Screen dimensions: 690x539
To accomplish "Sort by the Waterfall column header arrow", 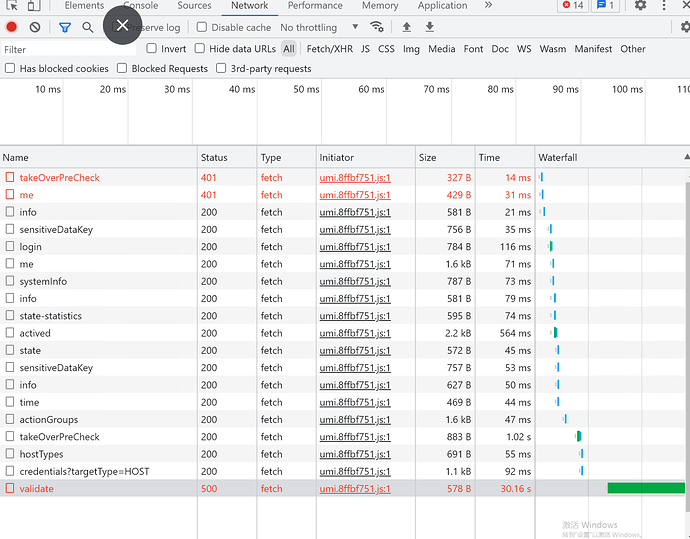I will coord(685,157).
